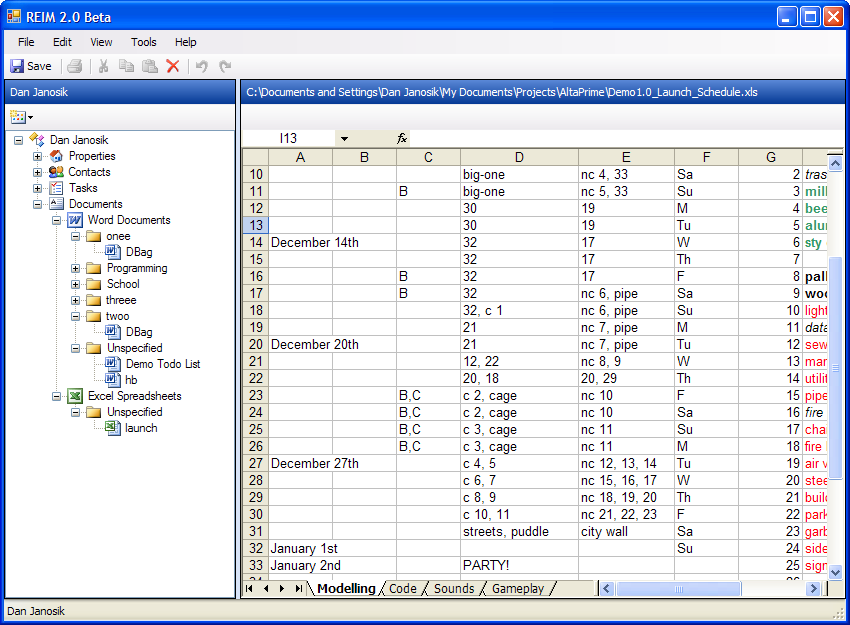Click the I13 cell name box
The width and height of the screenshot is (850, 625).
(x=288, y=139)
